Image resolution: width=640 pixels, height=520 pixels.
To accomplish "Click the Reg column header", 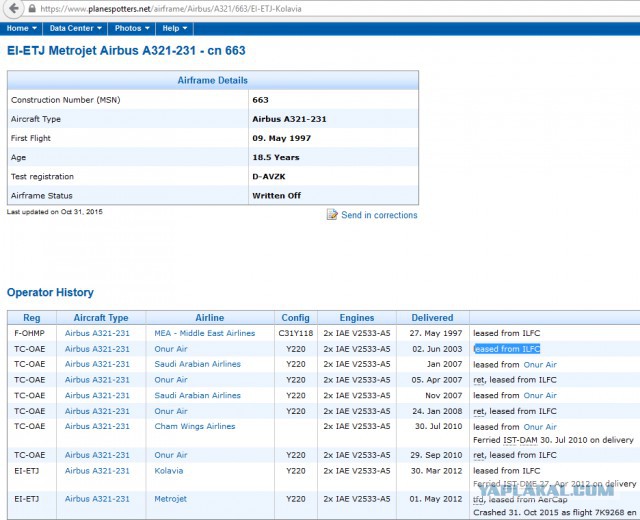I will point(32,318).
